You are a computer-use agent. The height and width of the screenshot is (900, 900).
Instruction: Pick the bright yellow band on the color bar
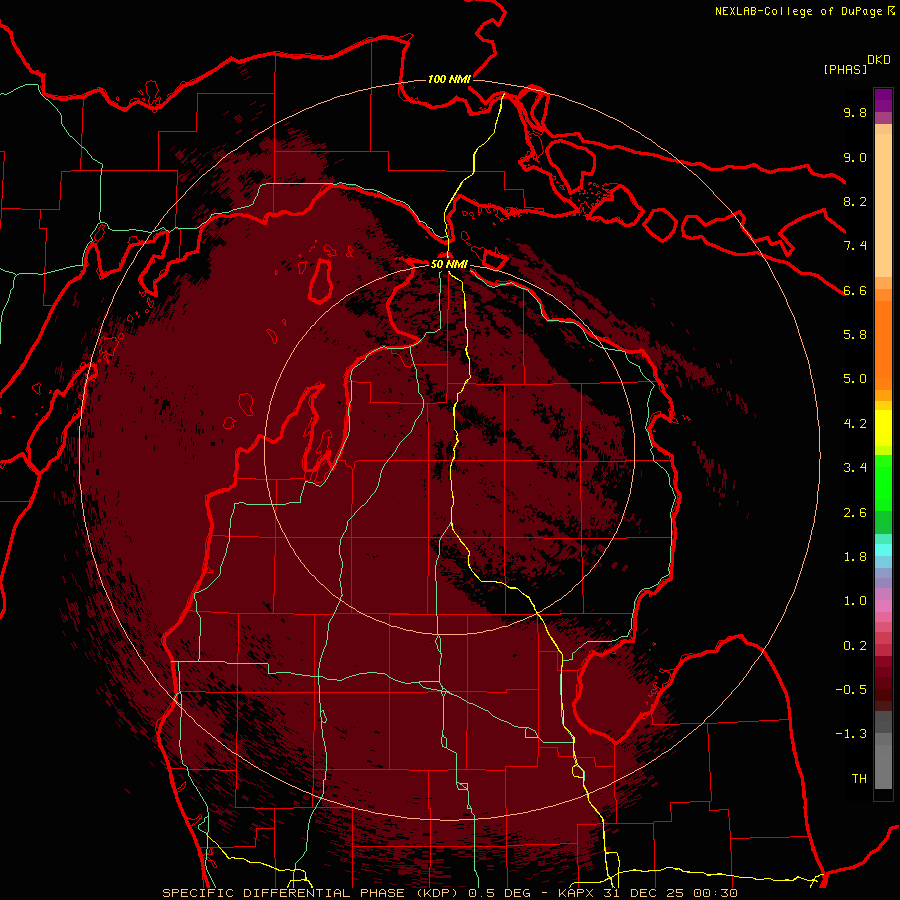(883, 428)
